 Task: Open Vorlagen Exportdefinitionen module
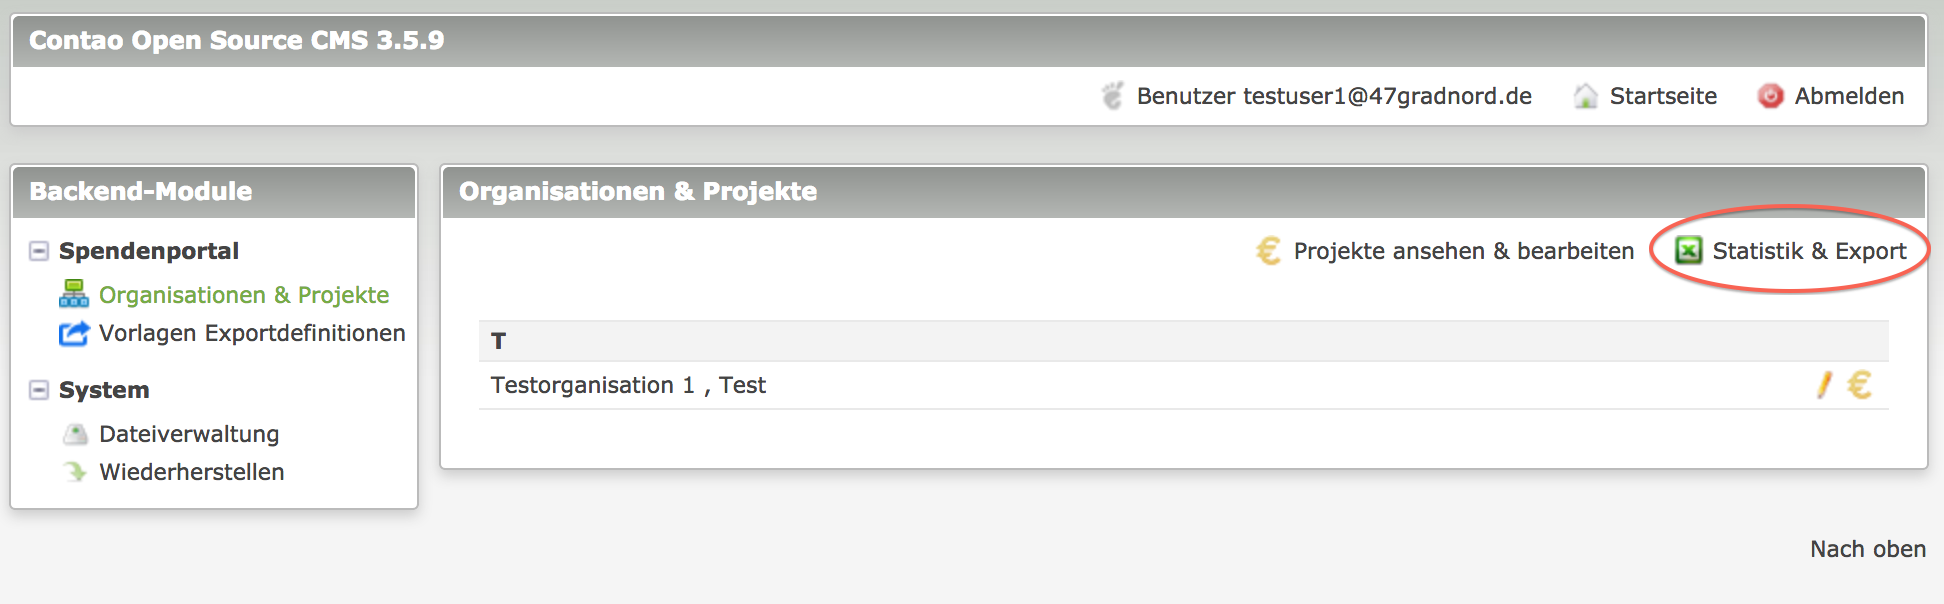pyautogui.click(x=252, y=333)
